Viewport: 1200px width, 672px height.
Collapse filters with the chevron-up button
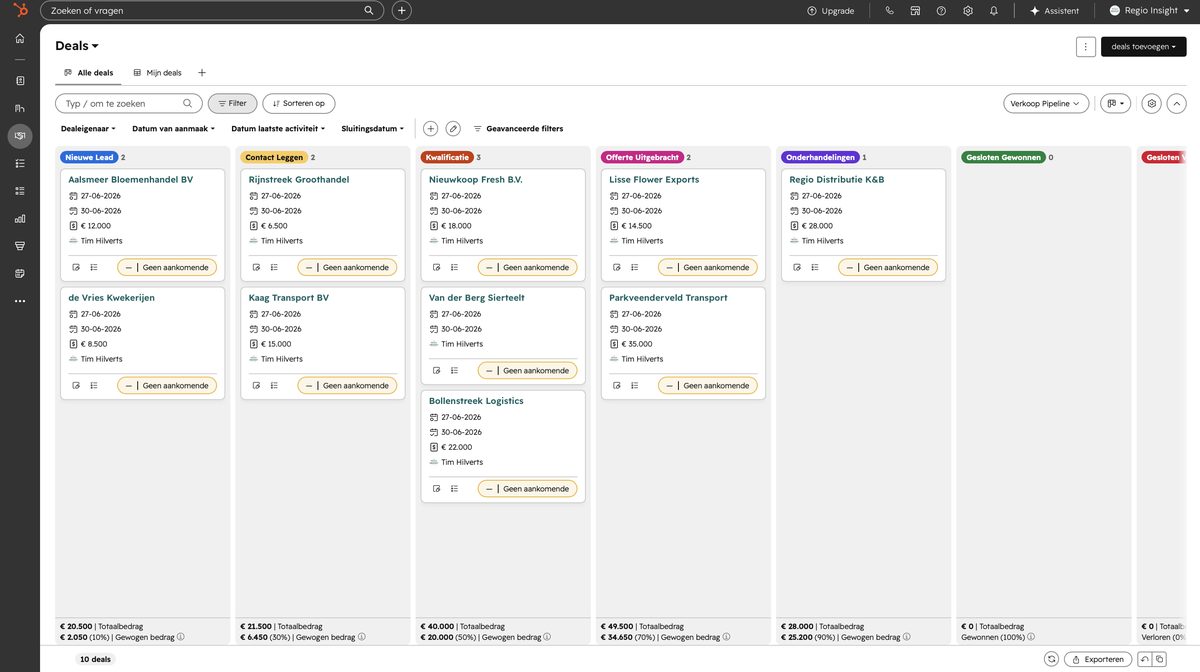point(1177,103)
